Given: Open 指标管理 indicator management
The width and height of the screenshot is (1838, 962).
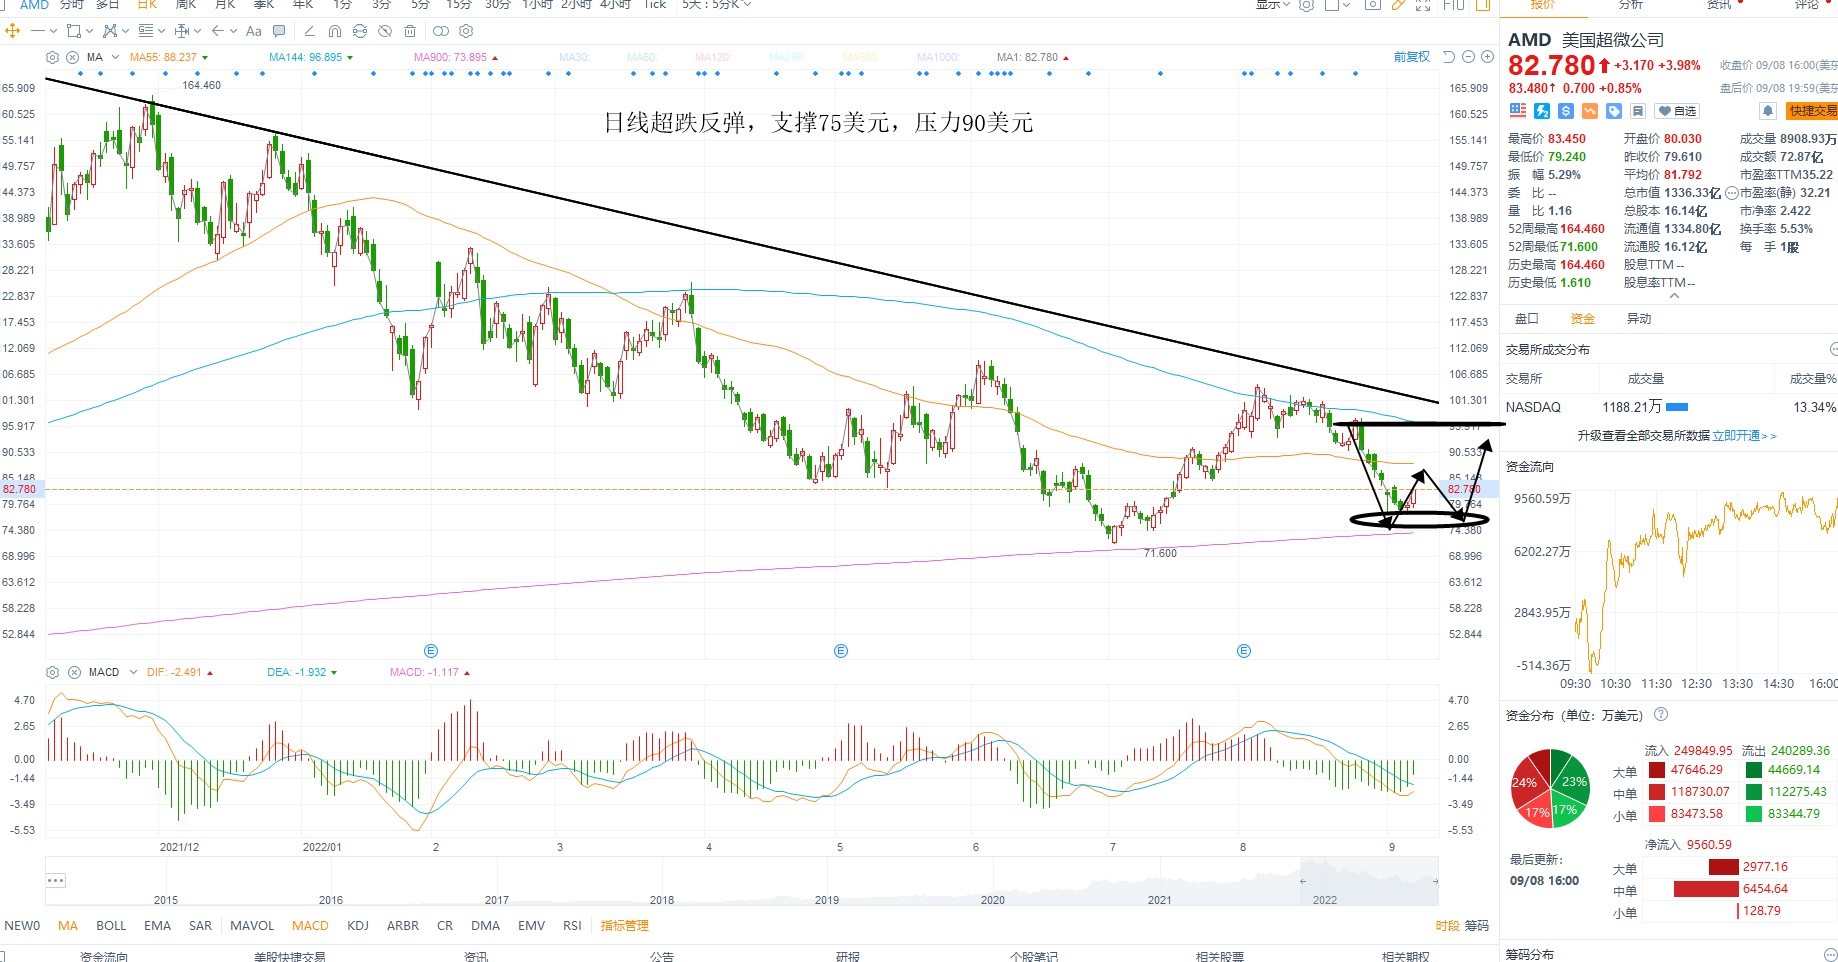Looking at the screenshot, I should pos(625,926).
